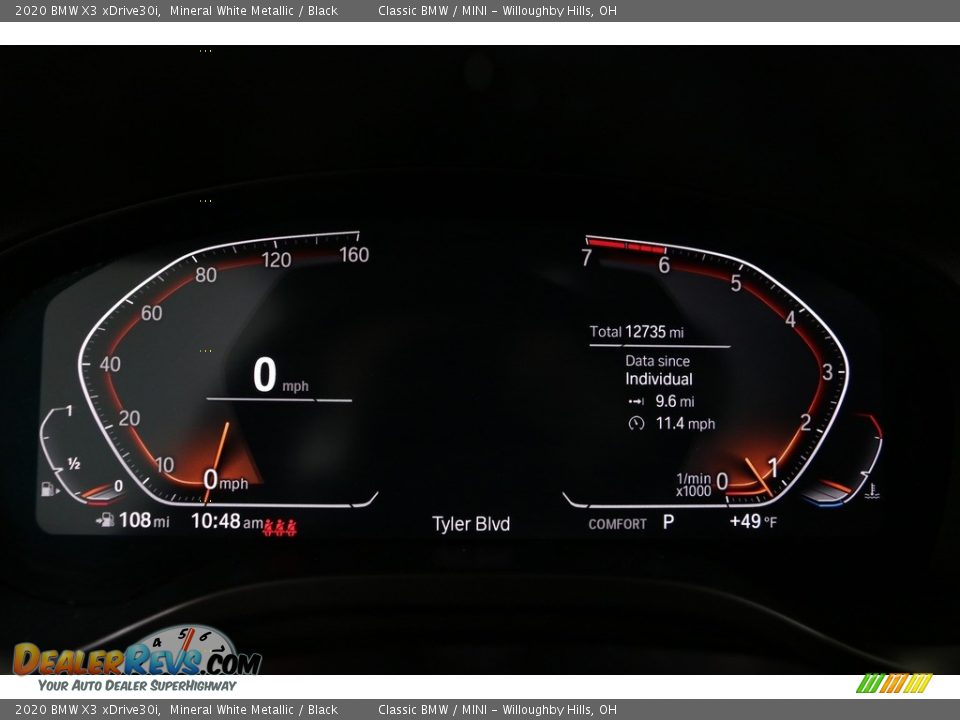Image resolution: width=960 pixels, height=720 pixels.
Task: Select the COMFORT drive mode label
Action: tap(617, 524)
